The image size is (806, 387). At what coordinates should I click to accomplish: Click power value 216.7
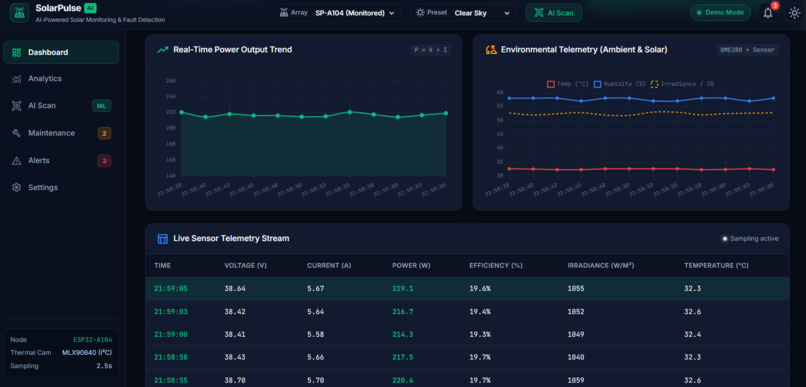point(402,311)
